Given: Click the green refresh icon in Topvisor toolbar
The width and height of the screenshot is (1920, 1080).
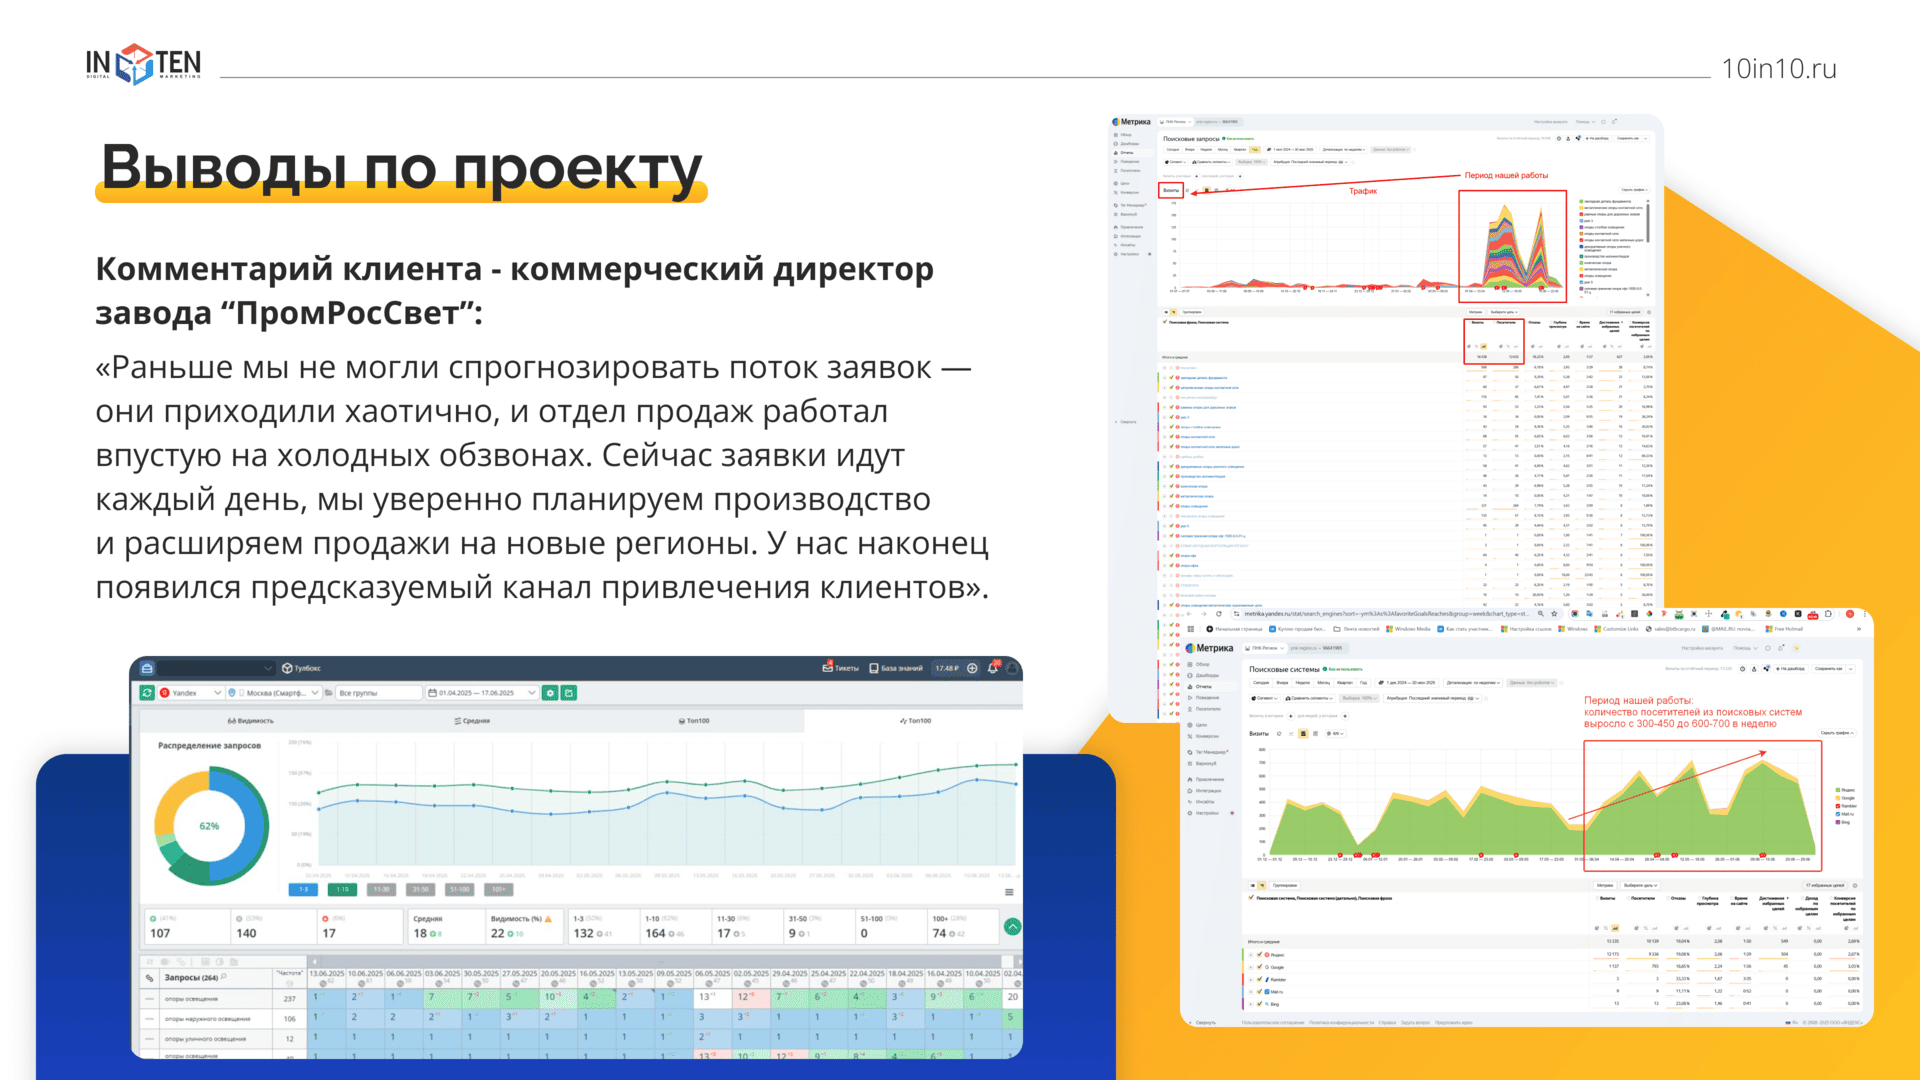Looking at the screenshot, I should [147, 693].
